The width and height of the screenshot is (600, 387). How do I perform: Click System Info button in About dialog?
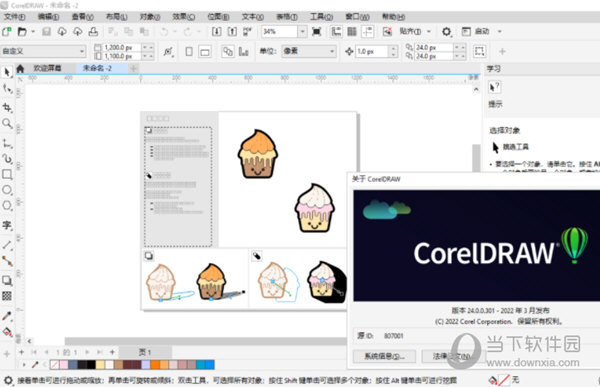click(x=384, y=356)
